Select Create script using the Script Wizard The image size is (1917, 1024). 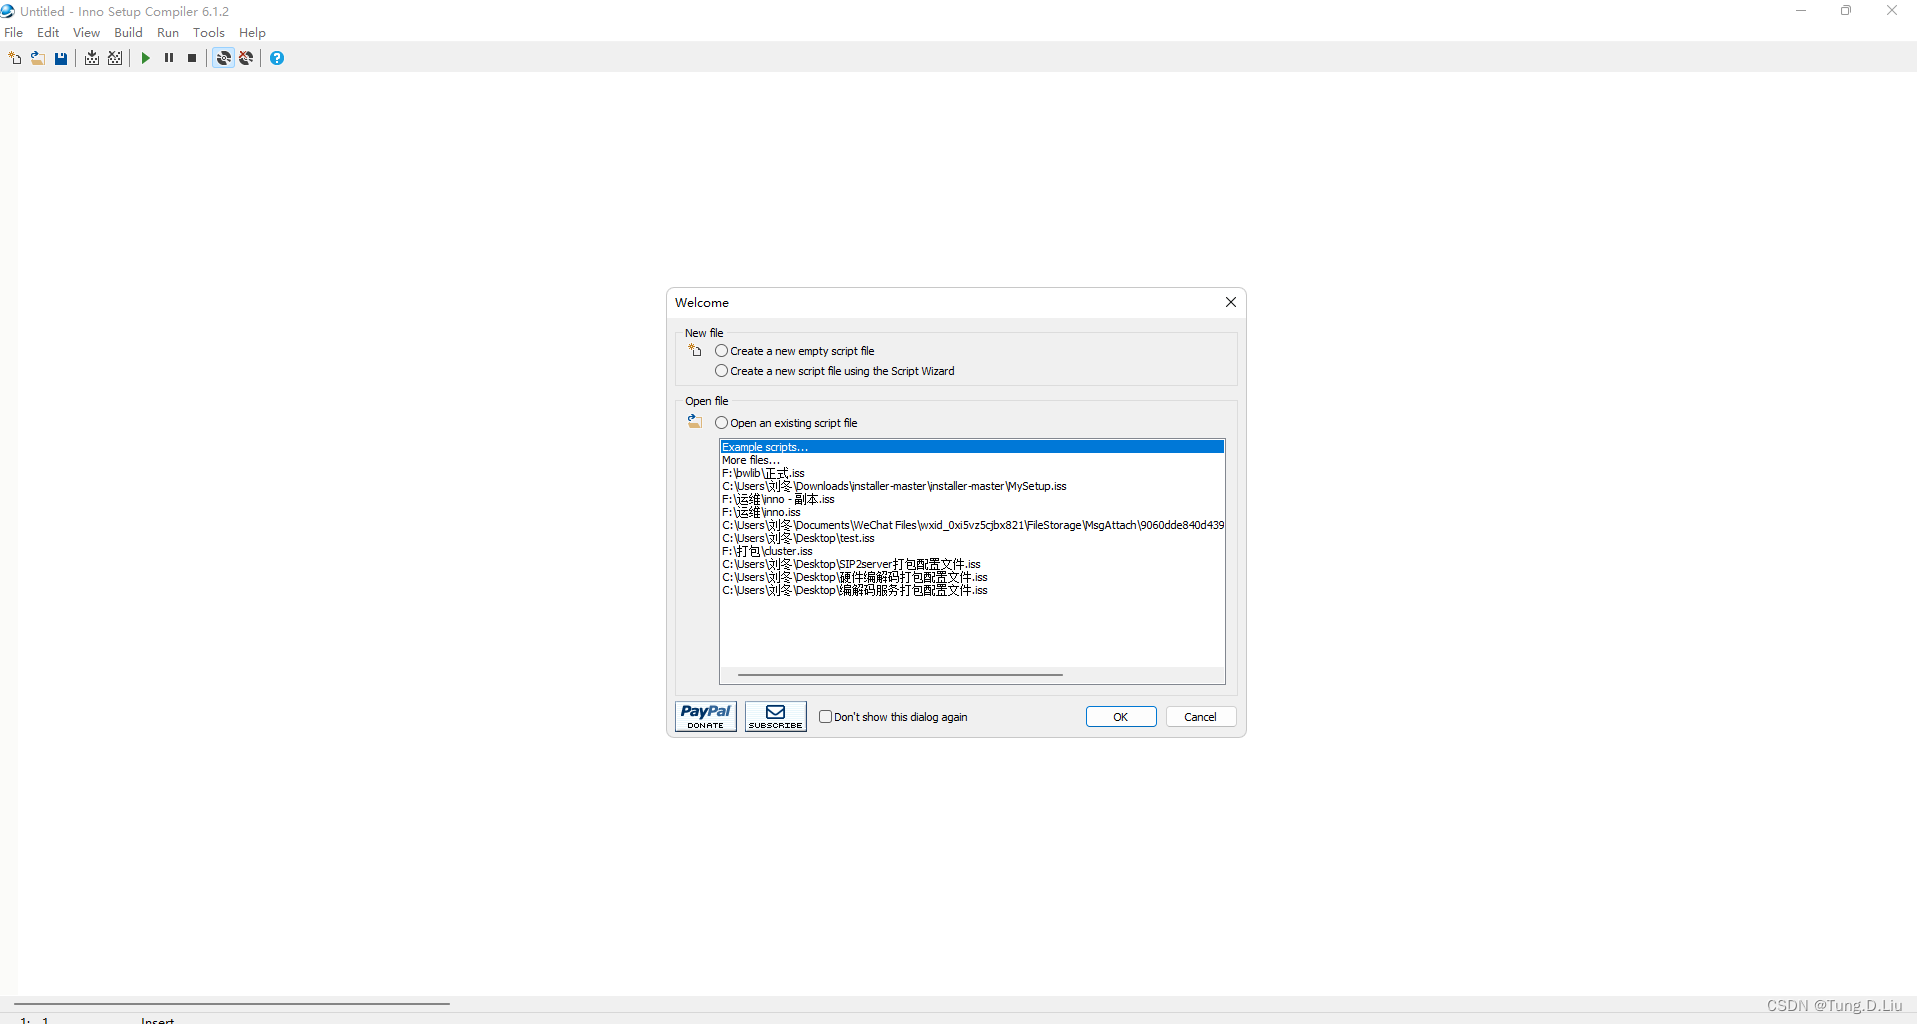point(835,371)
